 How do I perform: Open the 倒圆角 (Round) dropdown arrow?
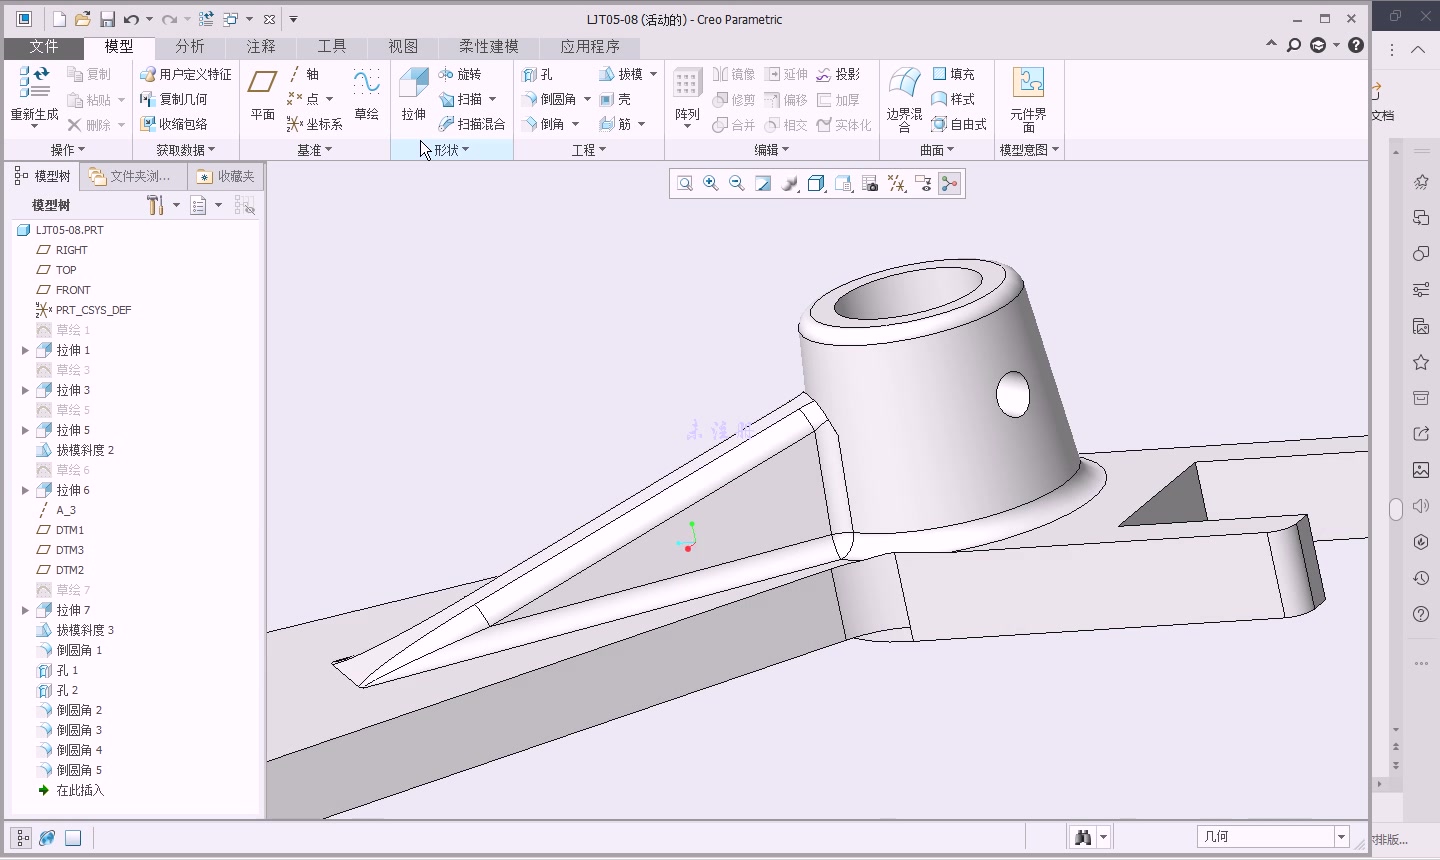pyautogui.click(x=588, y=99)
